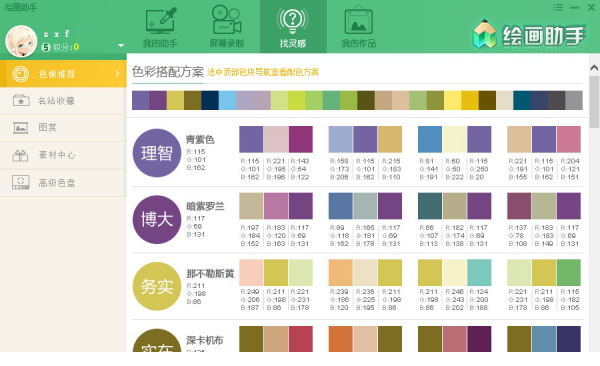
Task: Select the dark teal R:66 swatch in 博大 row
Action: tap(430, 206)
